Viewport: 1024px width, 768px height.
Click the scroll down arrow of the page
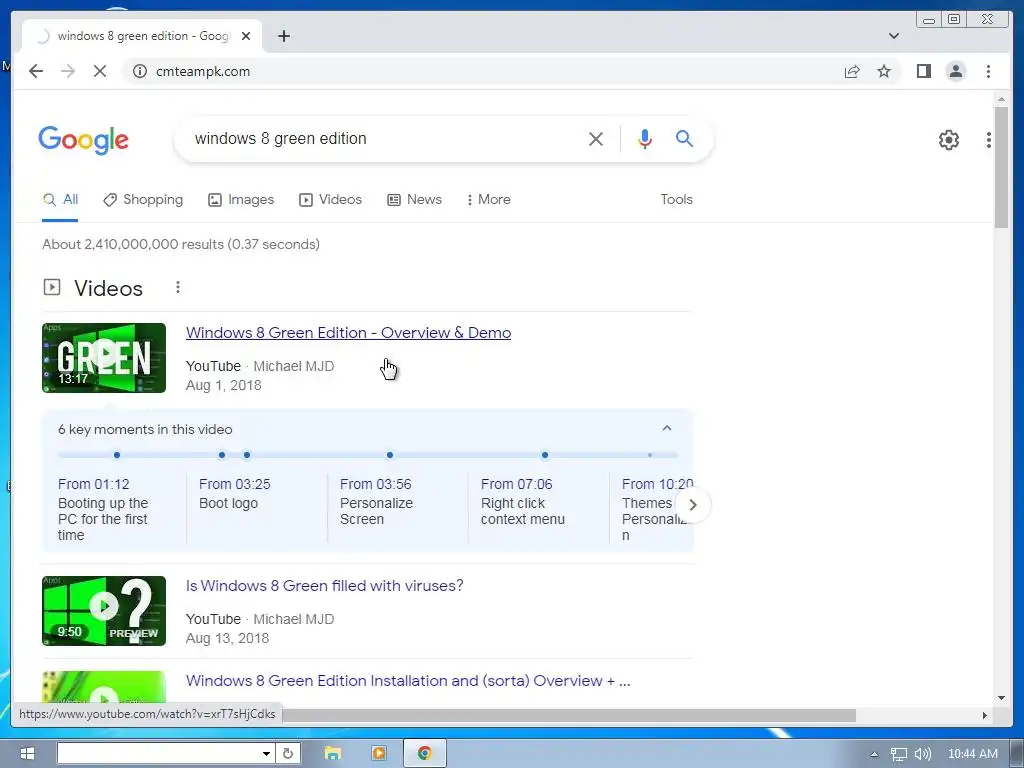pyautogui.click(x=1001, y=698)
